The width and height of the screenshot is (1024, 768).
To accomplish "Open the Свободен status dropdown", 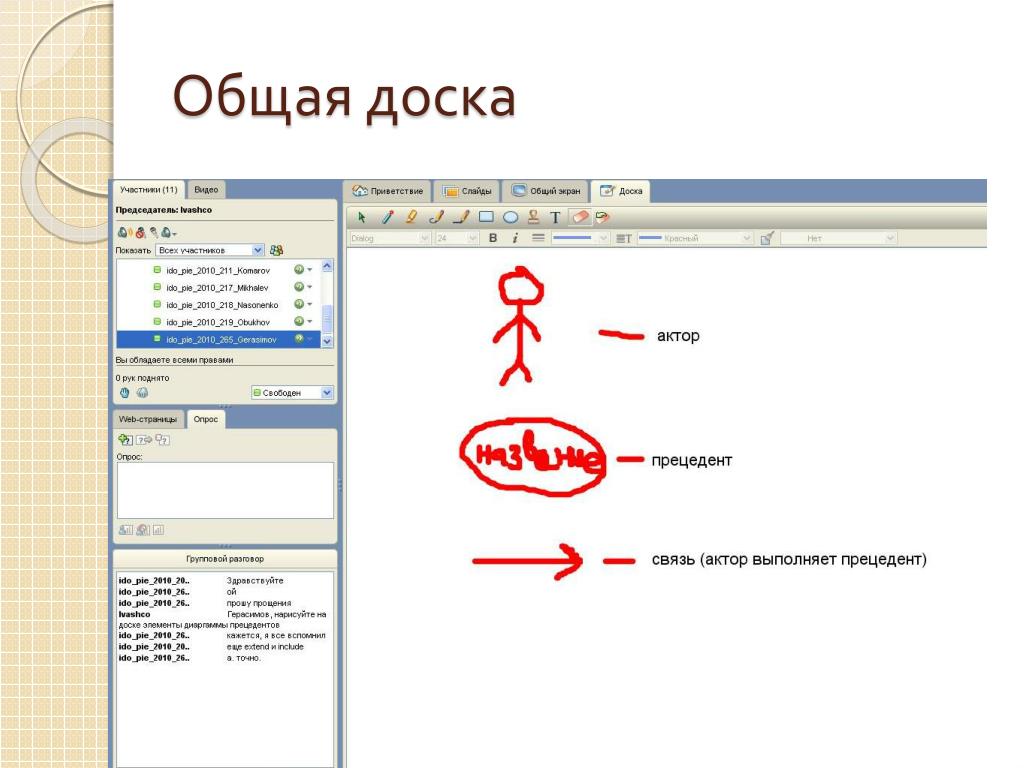I will [x=292, y=392].
